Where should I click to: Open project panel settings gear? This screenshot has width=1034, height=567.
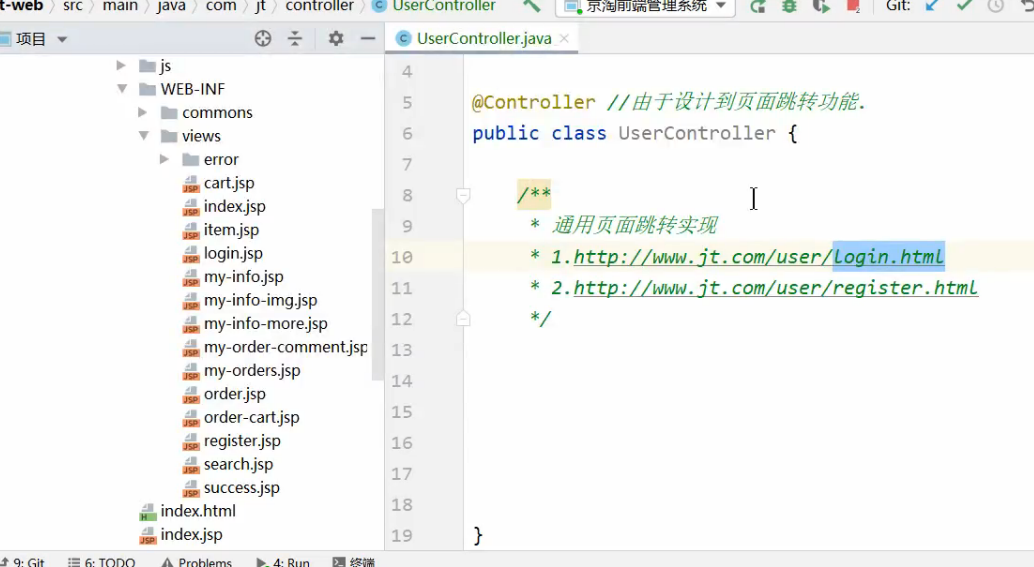coord(336,39)
